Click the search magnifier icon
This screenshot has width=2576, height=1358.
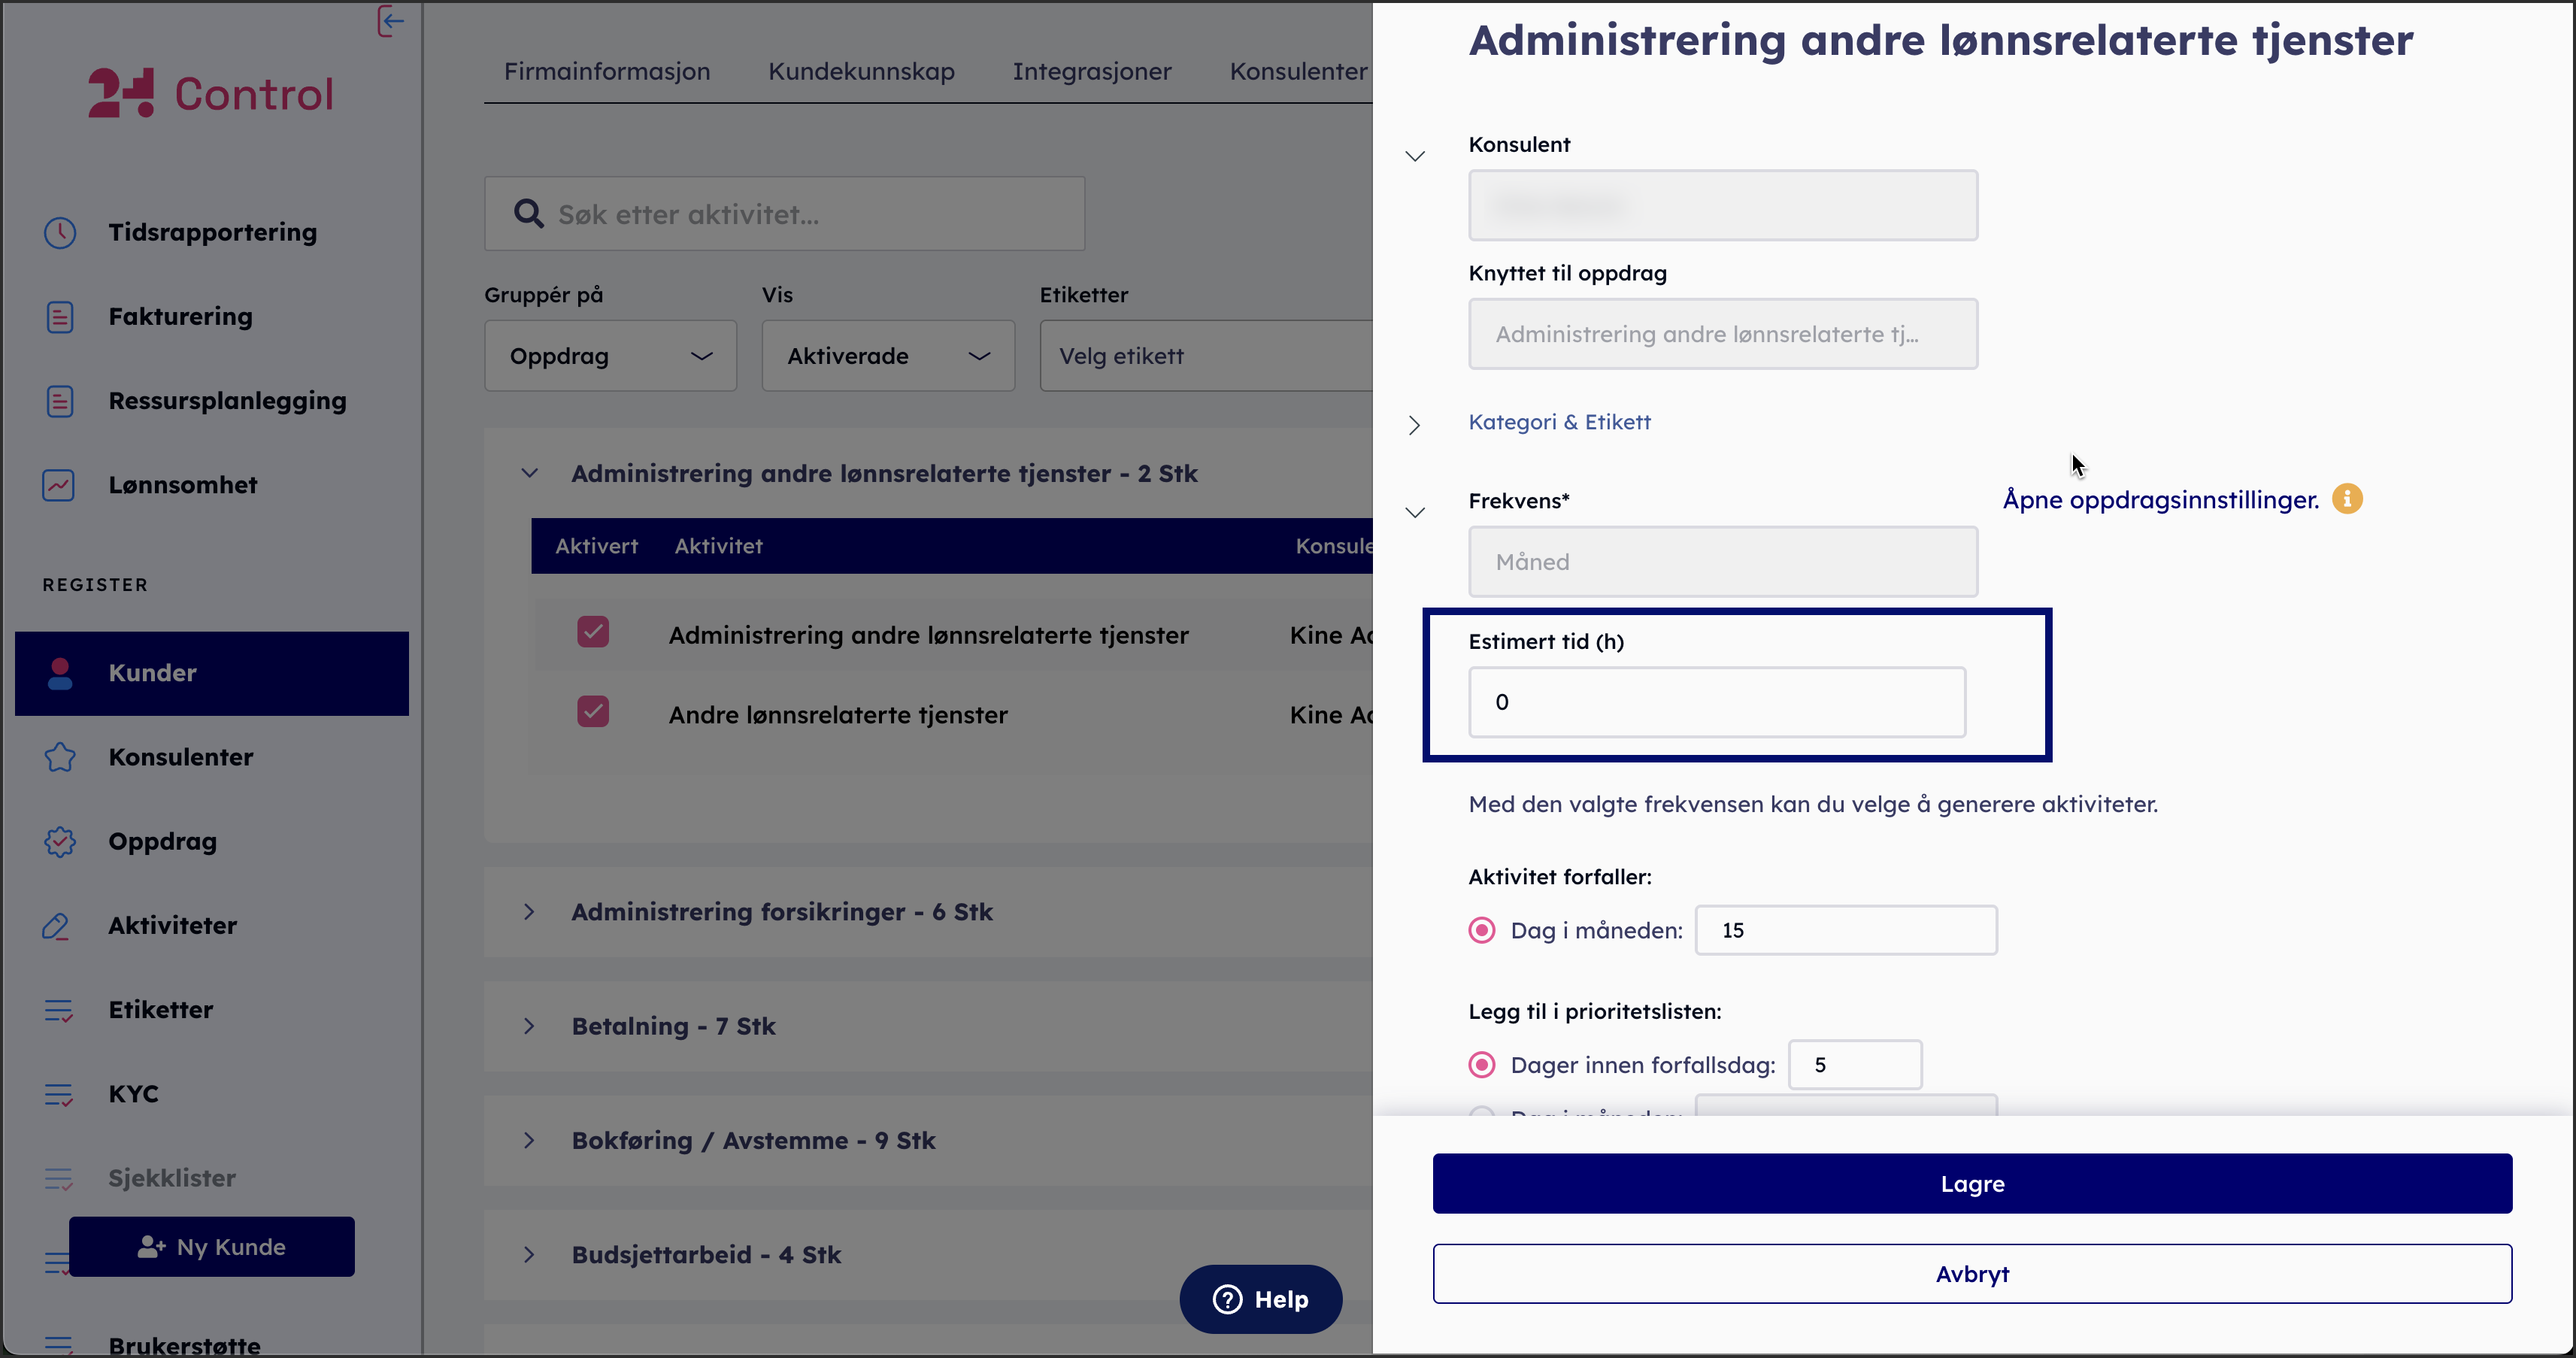(x=528, y=214)
